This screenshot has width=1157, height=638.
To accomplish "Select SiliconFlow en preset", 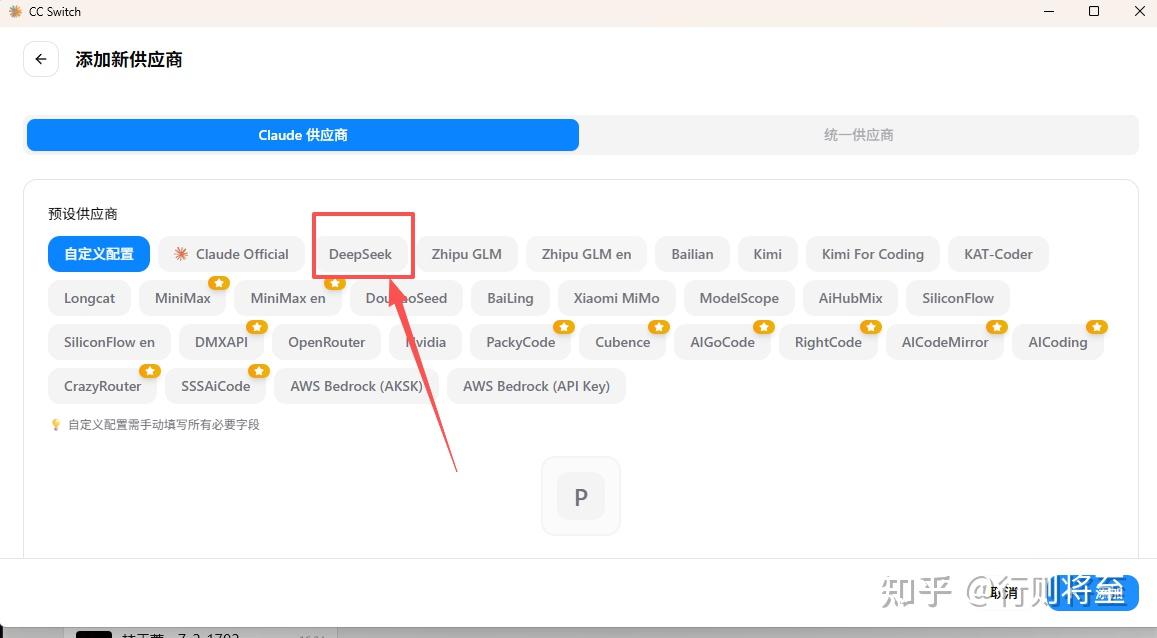I will click(109, 342).
